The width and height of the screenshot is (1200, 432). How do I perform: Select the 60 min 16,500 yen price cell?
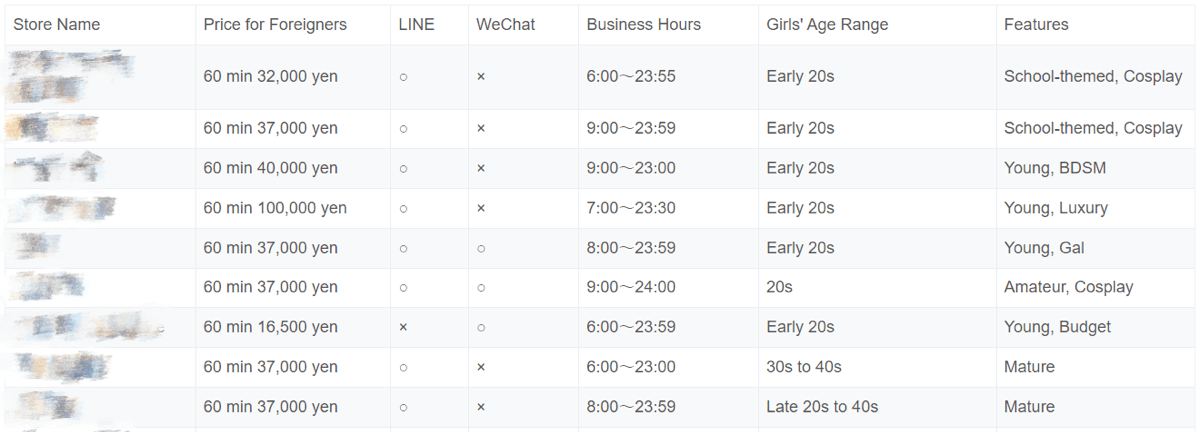[270, 327]
